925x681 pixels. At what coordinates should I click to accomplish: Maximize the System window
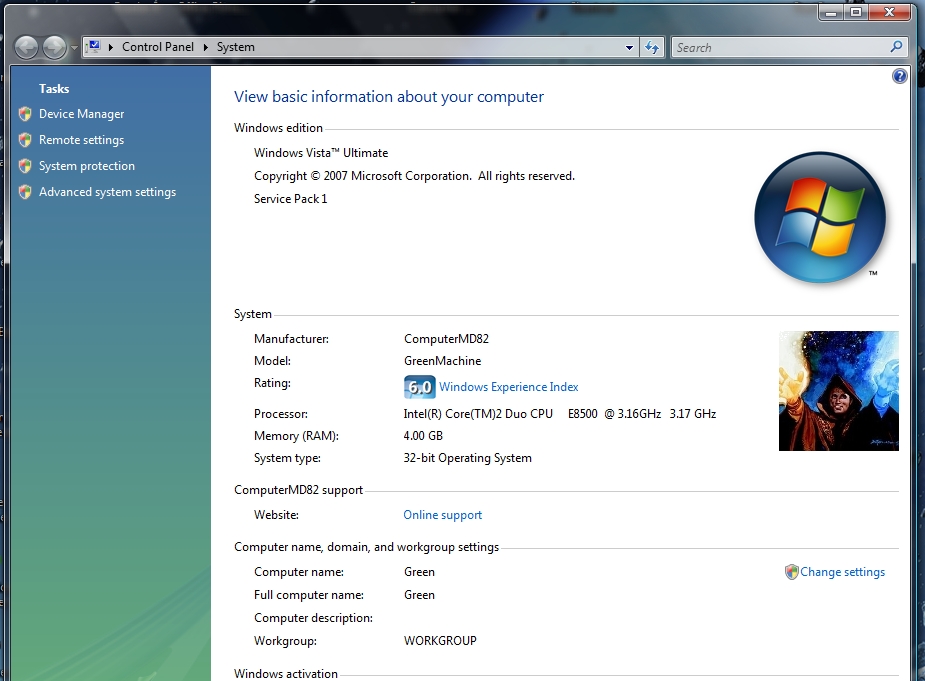point(856,12)
